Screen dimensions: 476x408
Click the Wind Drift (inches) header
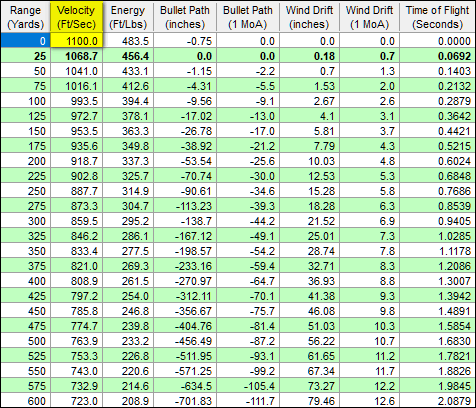point(309,17)
